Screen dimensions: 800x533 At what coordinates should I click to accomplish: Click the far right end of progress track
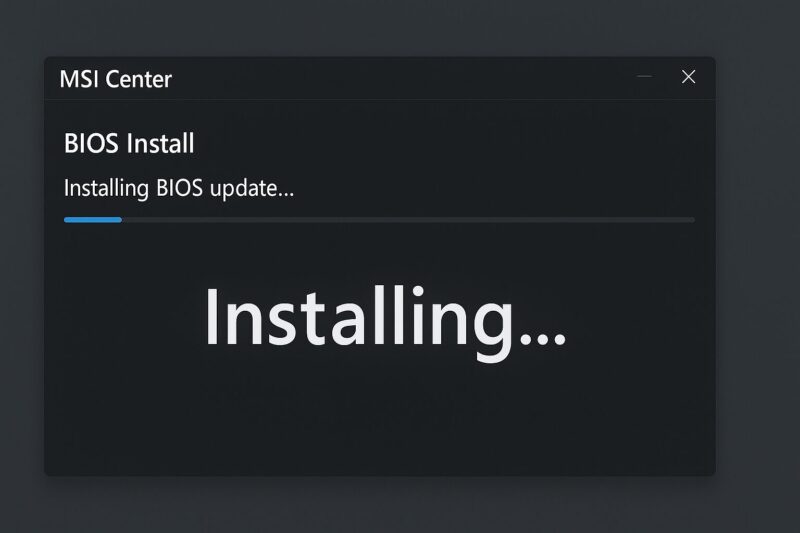click(x=691, y=220)
